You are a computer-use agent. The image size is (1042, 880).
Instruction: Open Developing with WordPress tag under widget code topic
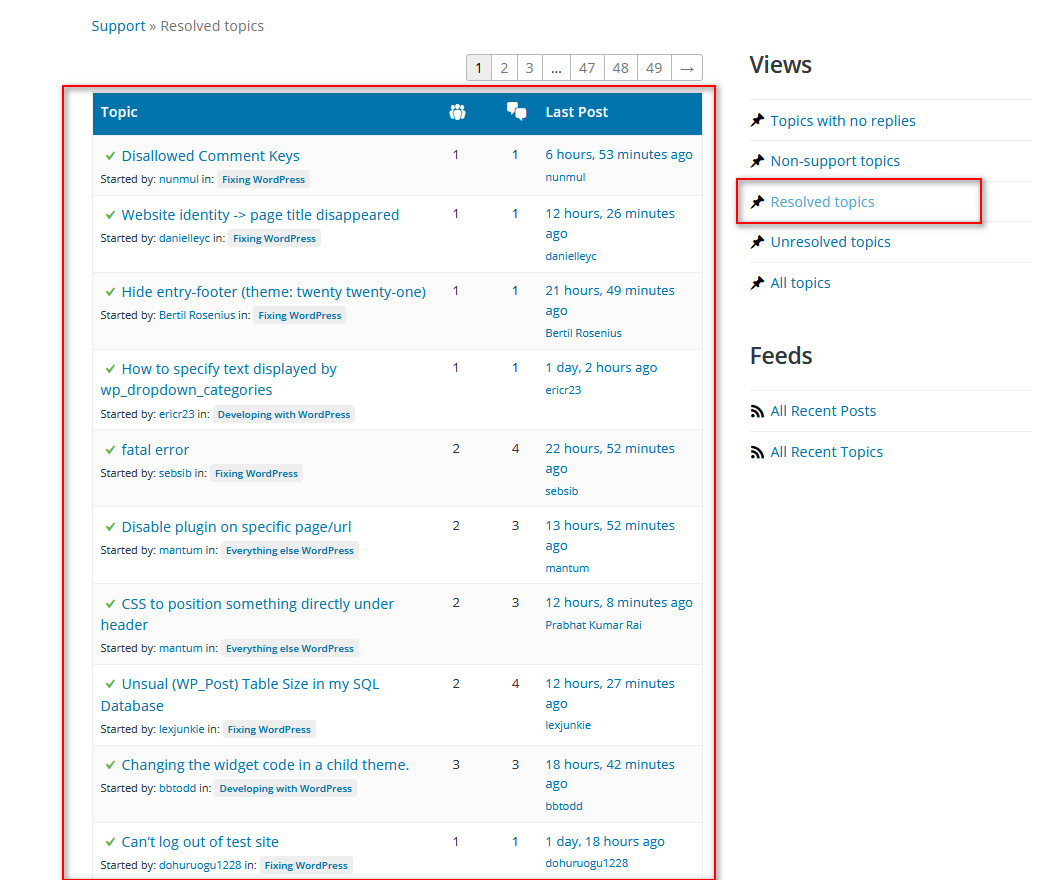pyautogui.click(x=286, y=789)
